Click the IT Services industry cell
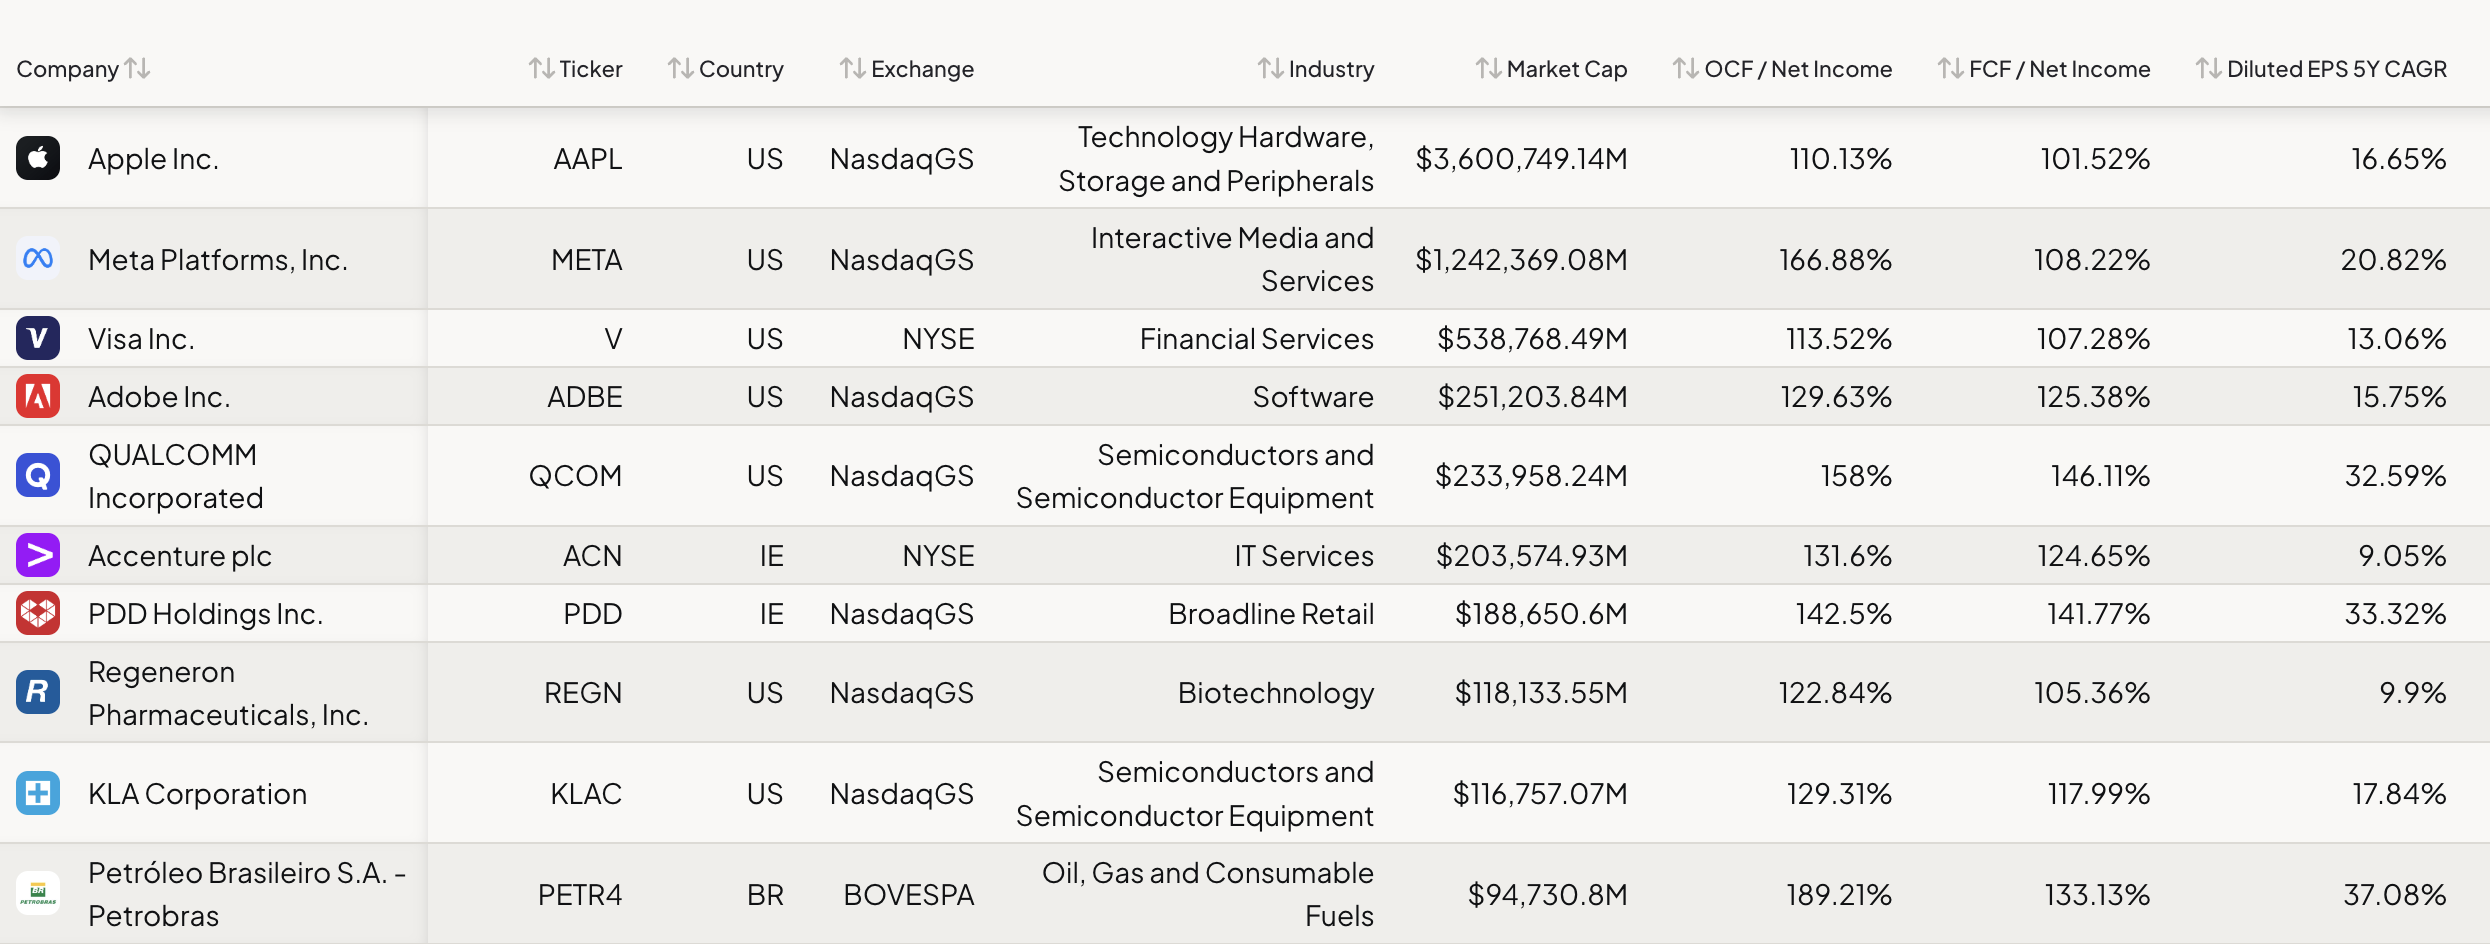Image resolution: width=2490 pixels, height=944 pixels. coord(1304,556)
